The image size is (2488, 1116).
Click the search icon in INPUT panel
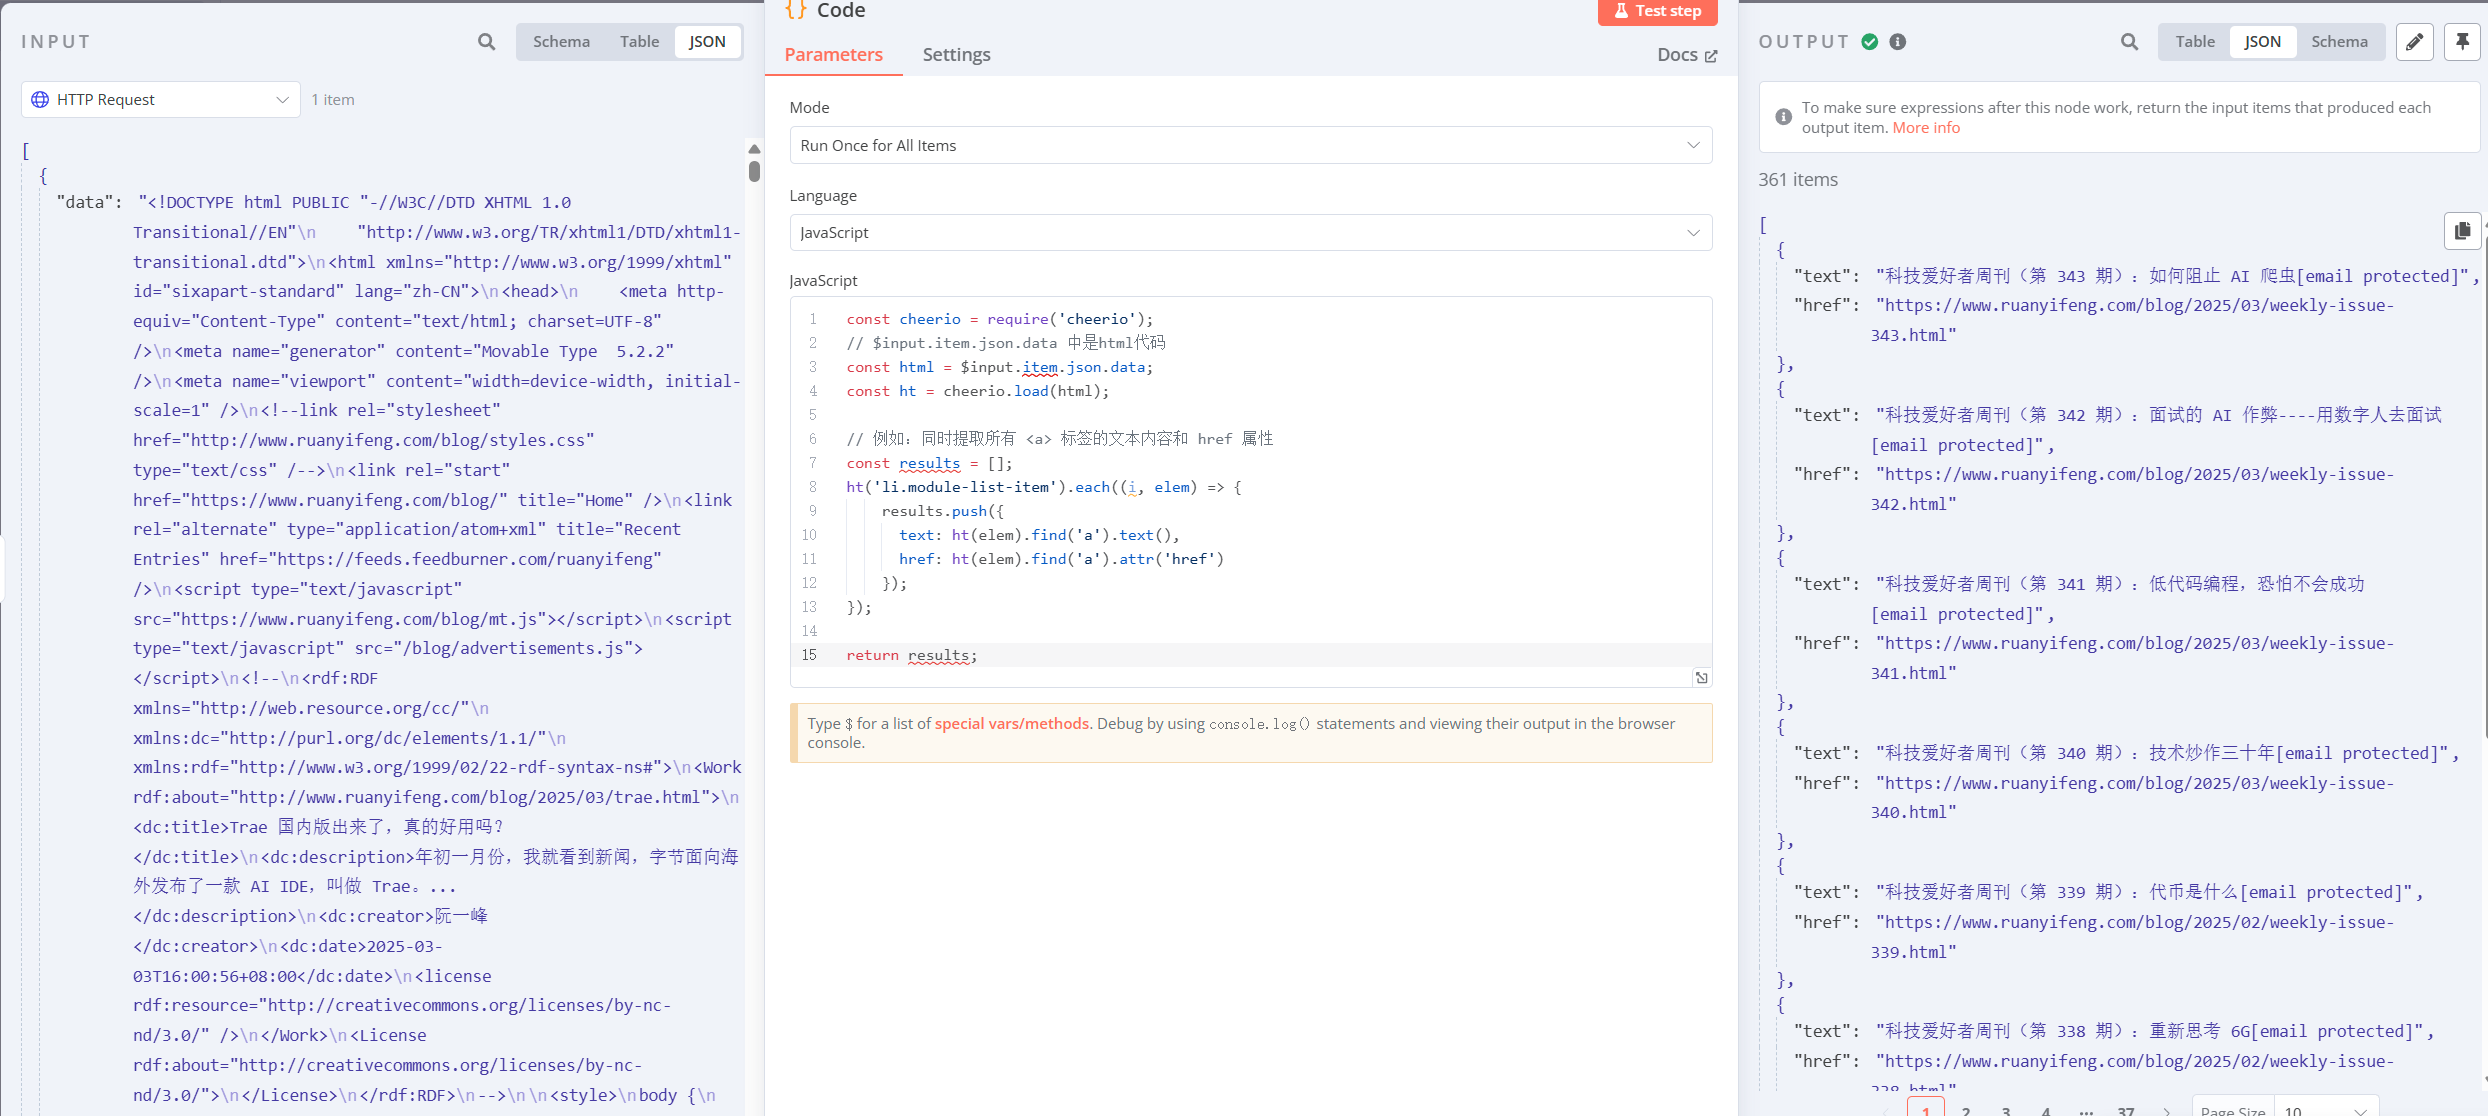click(x=486, y=42)
